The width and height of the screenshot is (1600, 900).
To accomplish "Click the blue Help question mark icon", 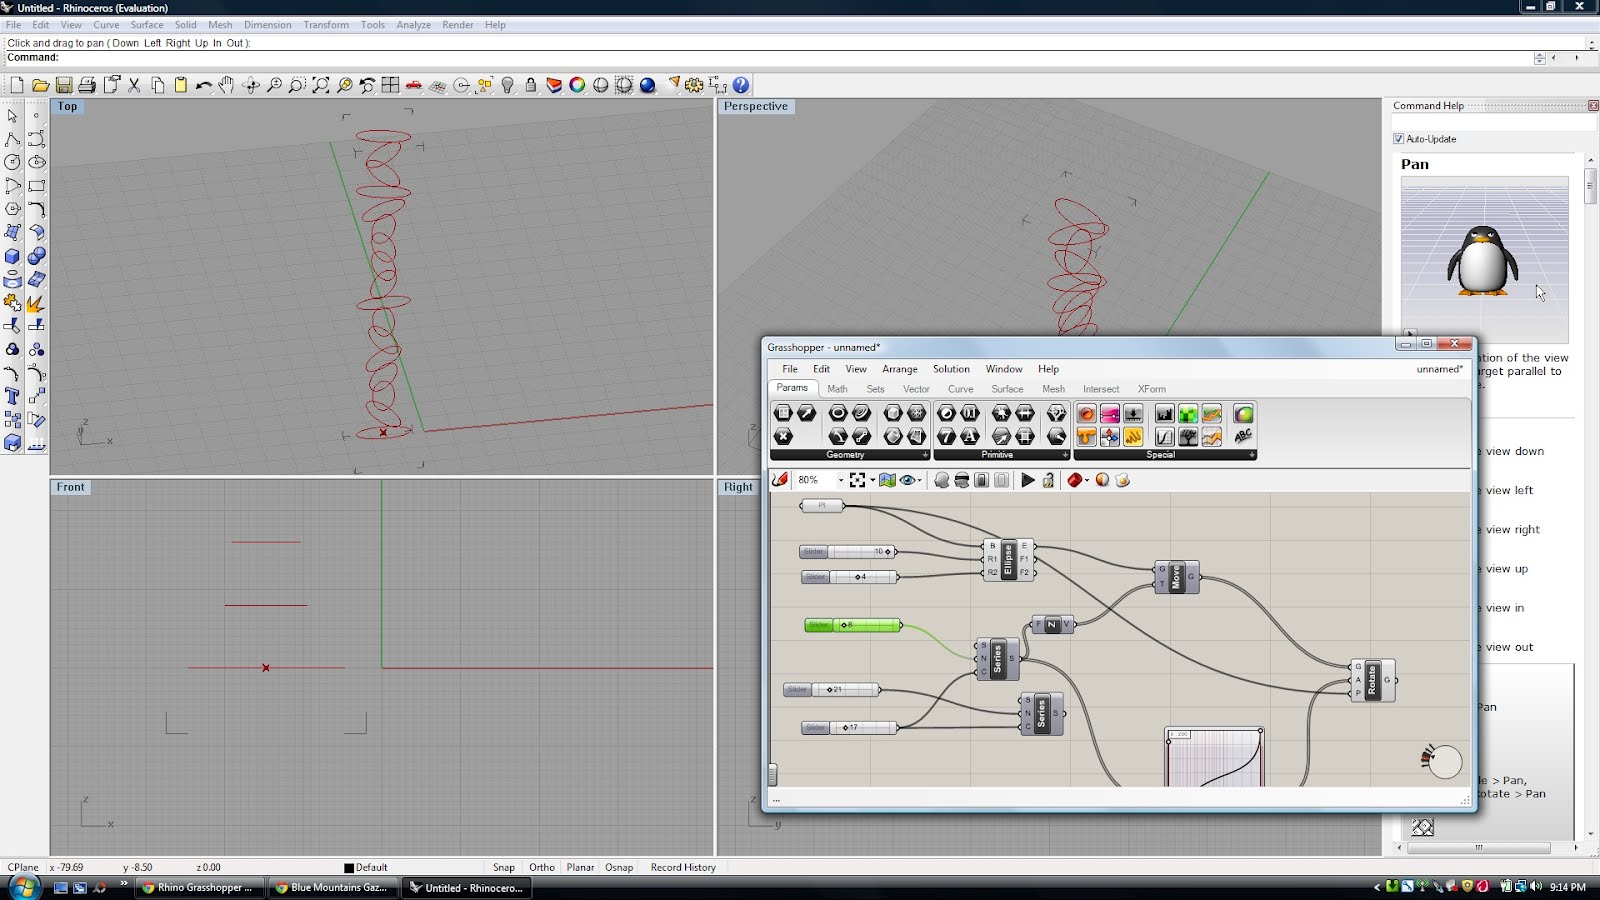I will 741,85.
